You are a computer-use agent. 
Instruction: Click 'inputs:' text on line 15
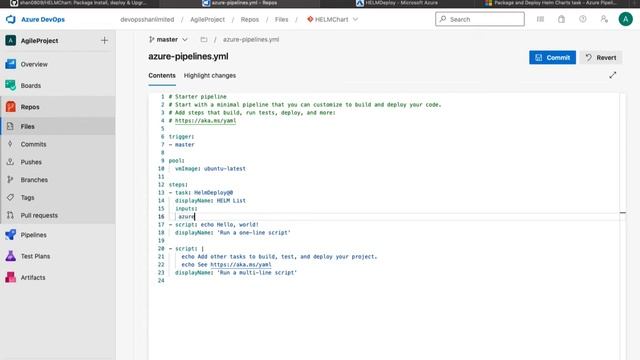tap(186, 208)
